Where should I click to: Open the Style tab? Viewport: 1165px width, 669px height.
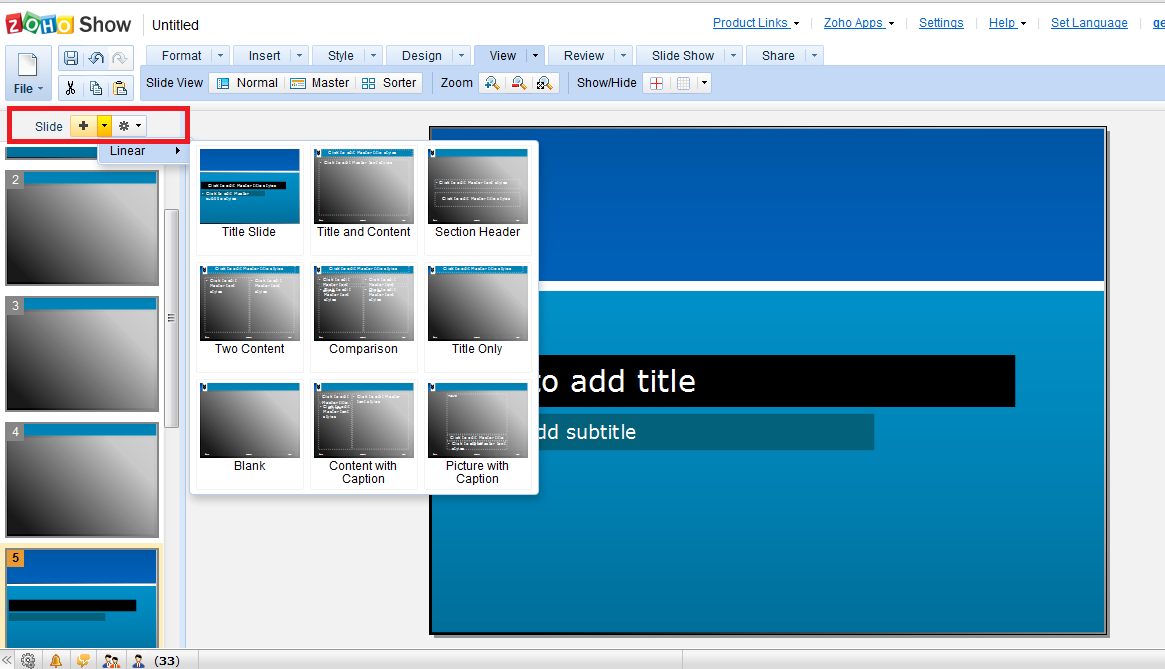click(x=341, y=56)
